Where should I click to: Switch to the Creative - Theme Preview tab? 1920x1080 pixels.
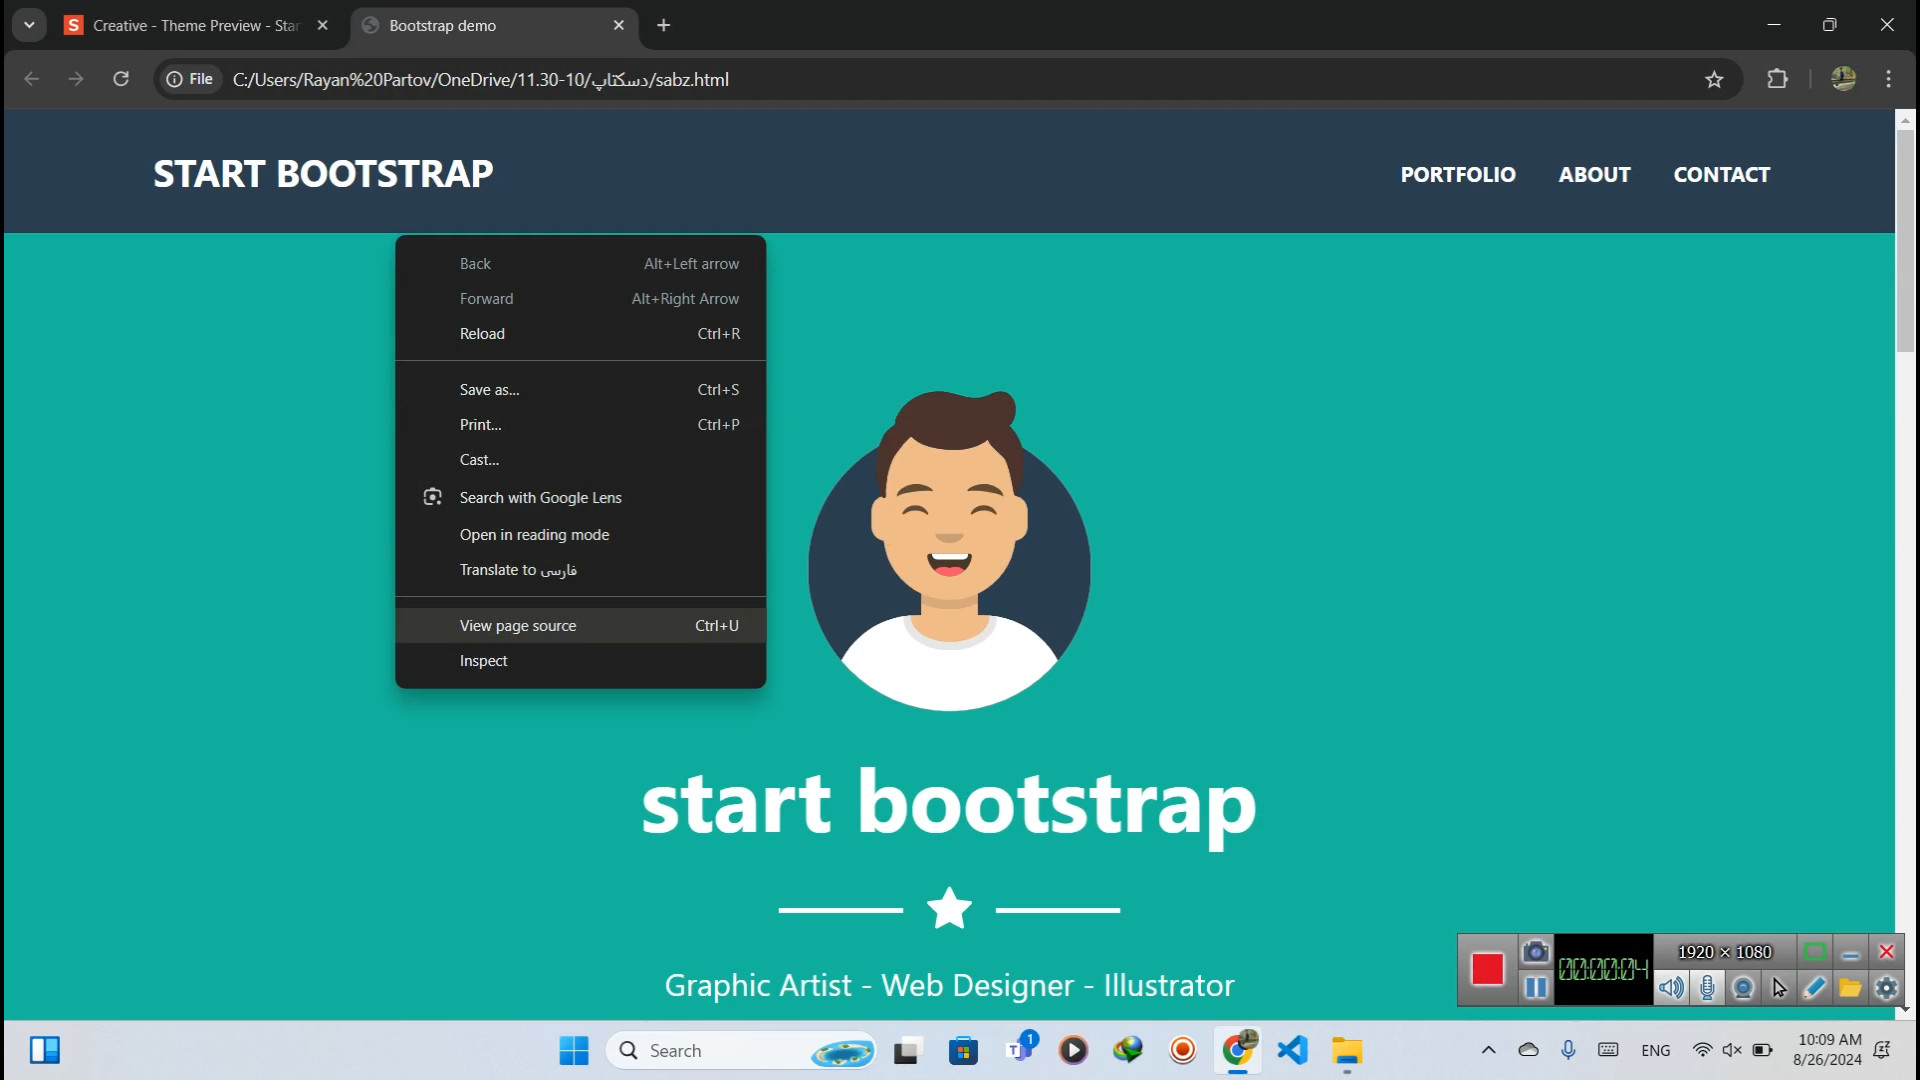(x=195, y=26)
